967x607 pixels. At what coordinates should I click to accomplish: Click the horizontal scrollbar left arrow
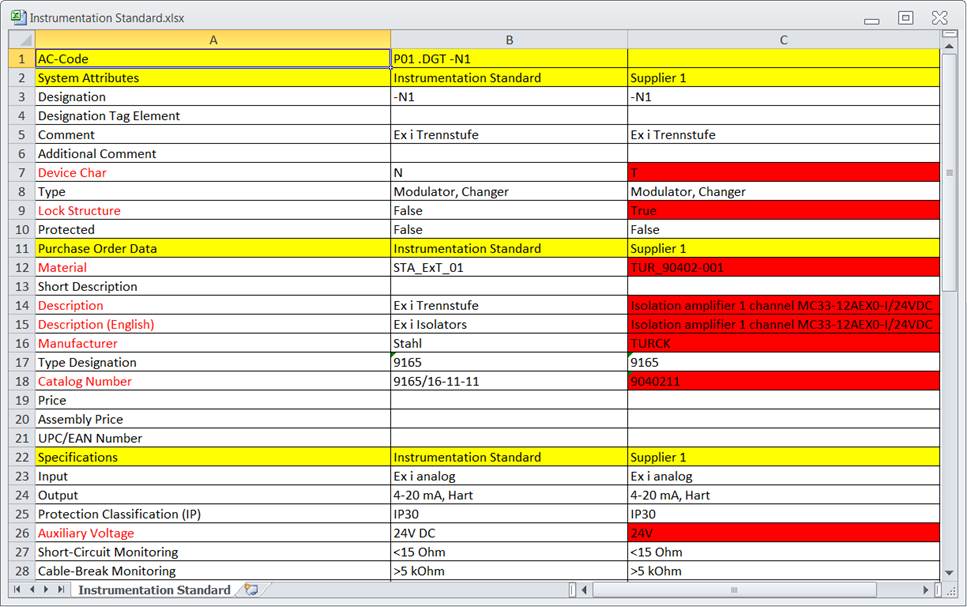(x=585, y=590)
